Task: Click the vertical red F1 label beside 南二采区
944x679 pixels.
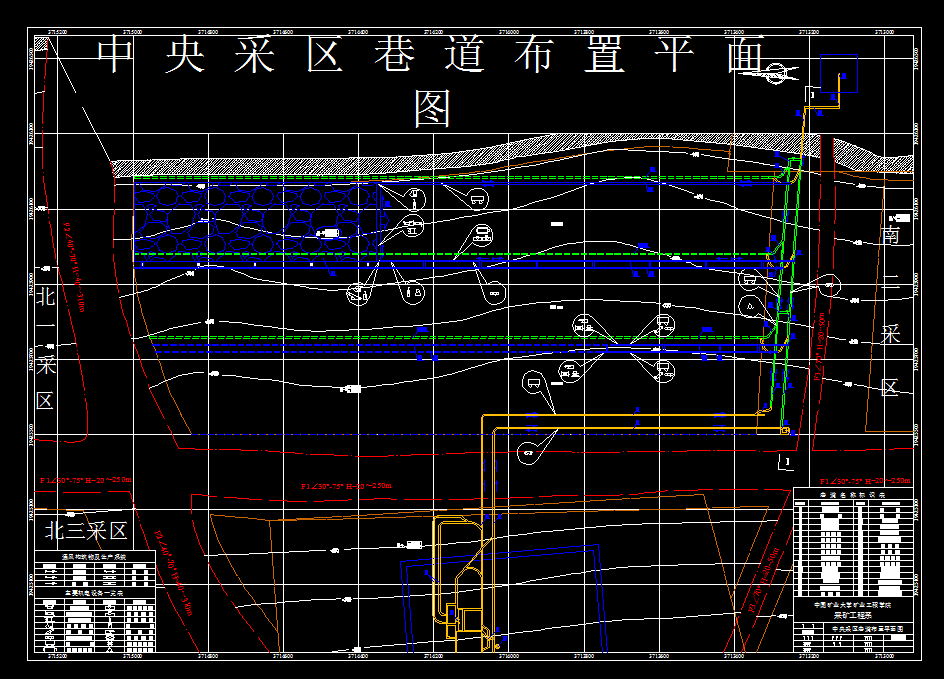Action: point(820,346)
